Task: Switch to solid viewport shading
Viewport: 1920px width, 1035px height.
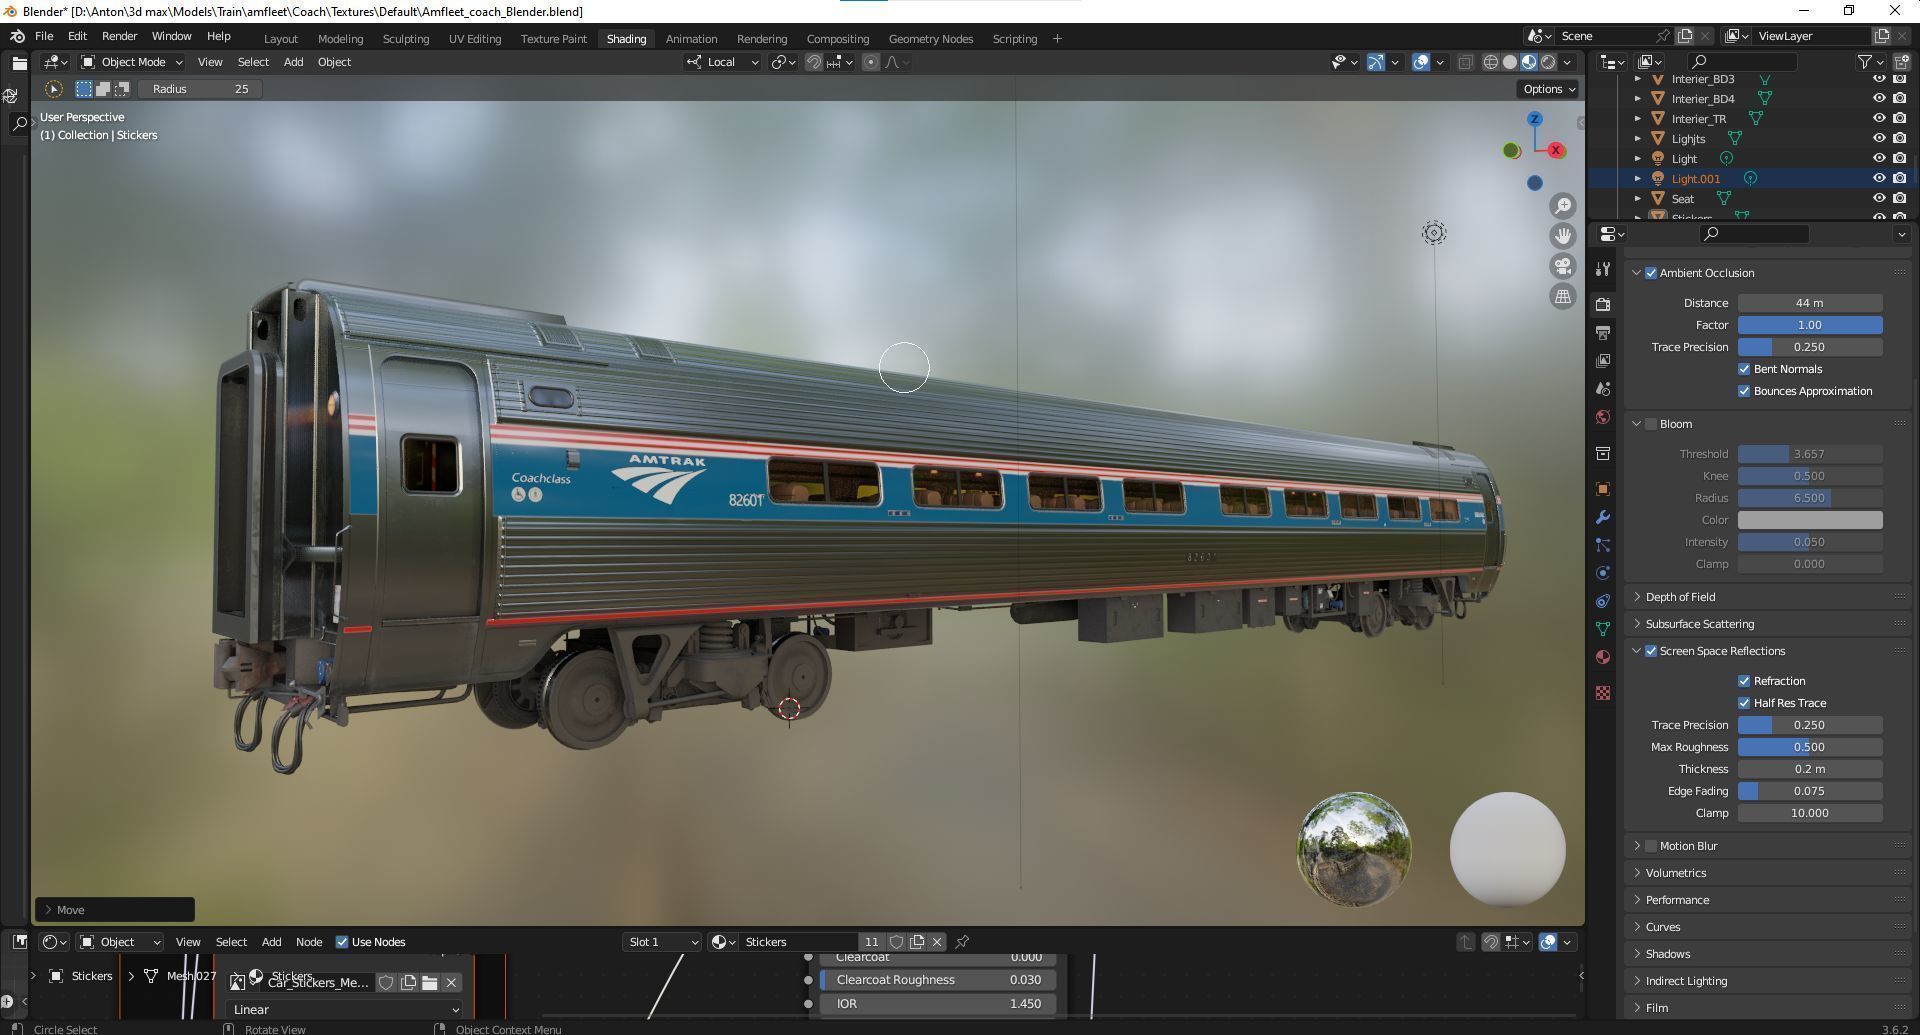Action: [x=1510, y=62]
